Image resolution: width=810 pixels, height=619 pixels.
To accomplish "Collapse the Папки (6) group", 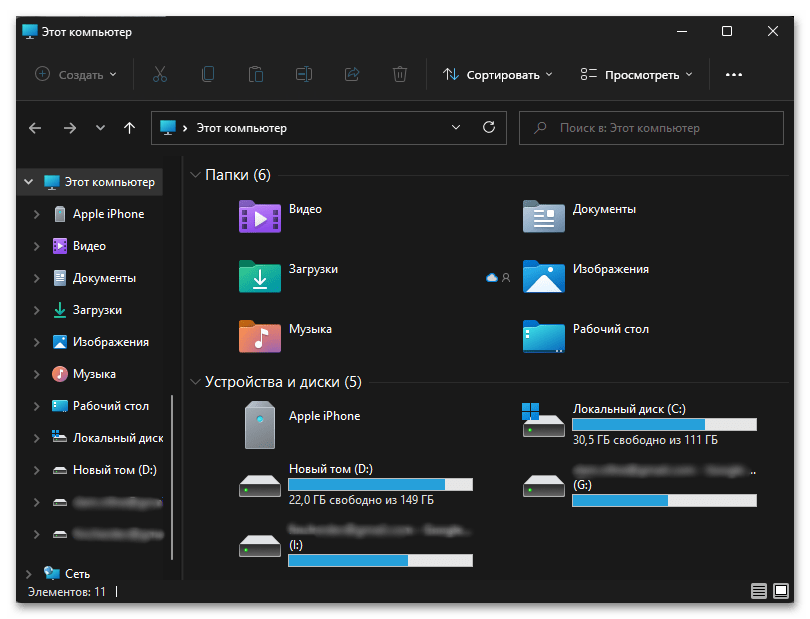I will click(195, 175).
